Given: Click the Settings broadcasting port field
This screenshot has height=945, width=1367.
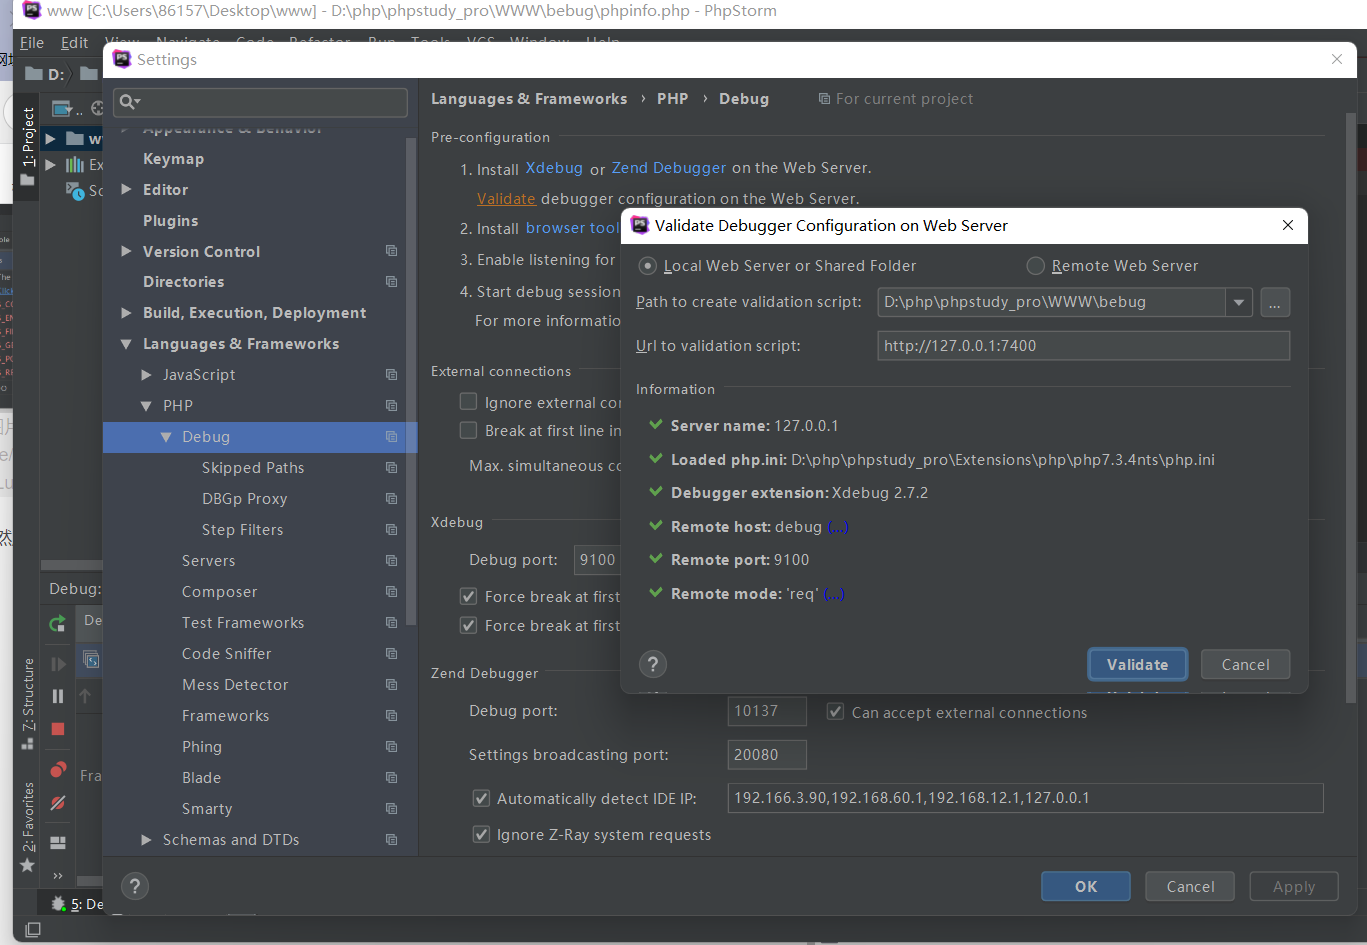Looking at the screenshot, I should click(767, 755).
